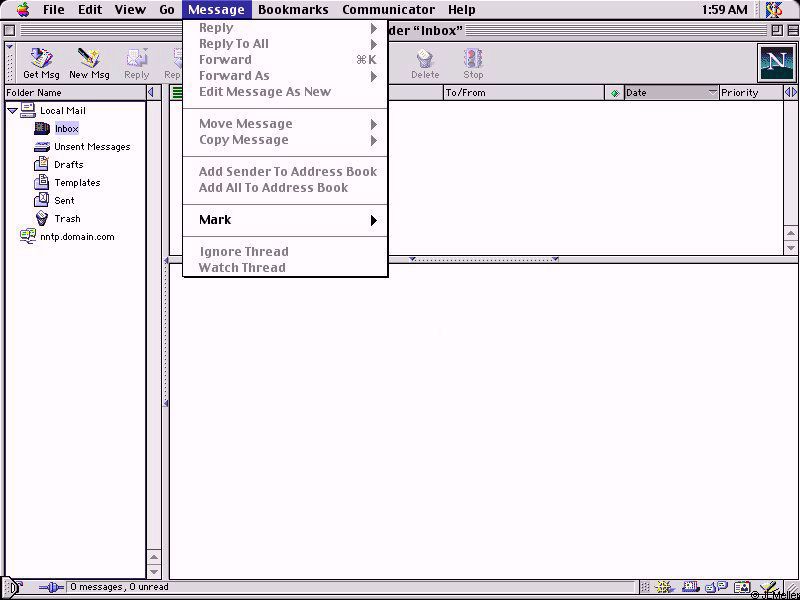Expand the Forward As submenu arrow

tap(374, 76)
